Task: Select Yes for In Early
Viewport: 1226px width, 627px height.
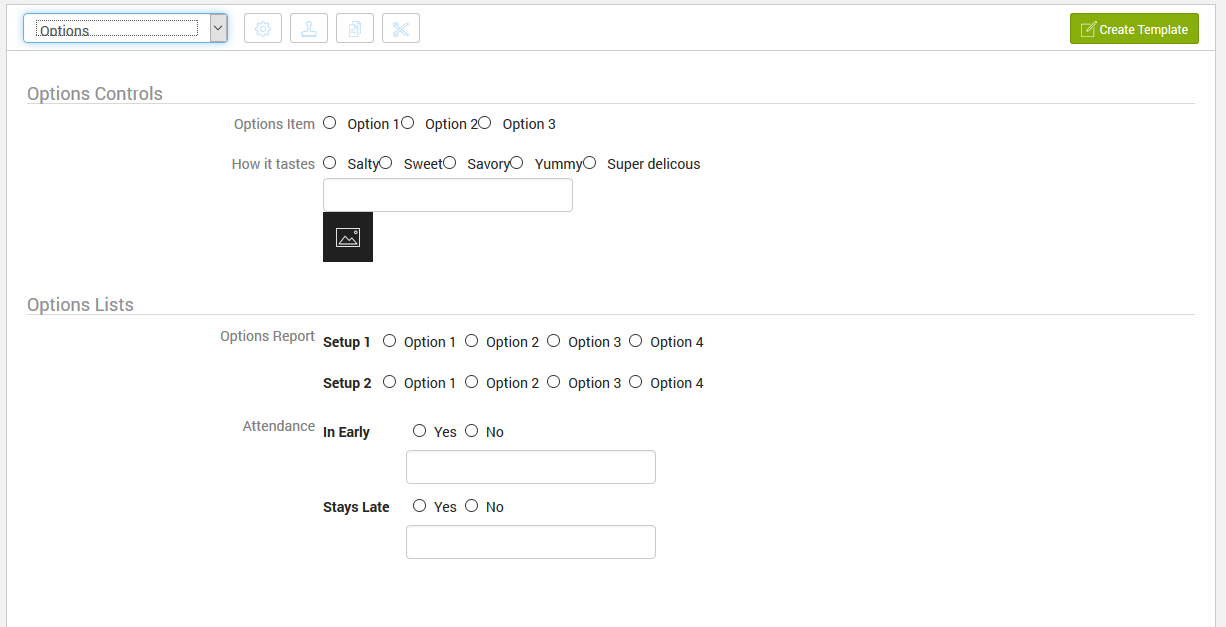Action: tap(420, 431)
